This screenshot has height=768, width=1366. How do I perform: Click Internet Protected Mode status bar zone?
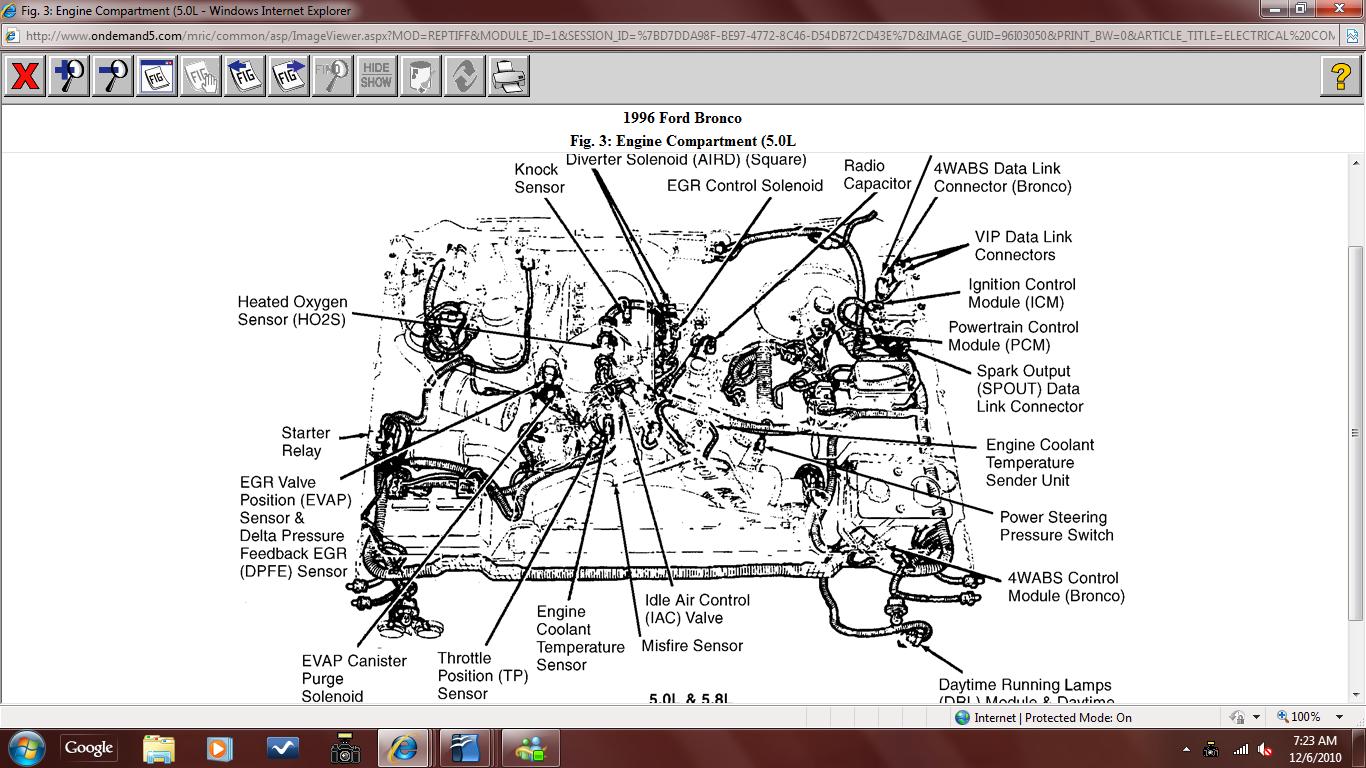(1044, 717)
